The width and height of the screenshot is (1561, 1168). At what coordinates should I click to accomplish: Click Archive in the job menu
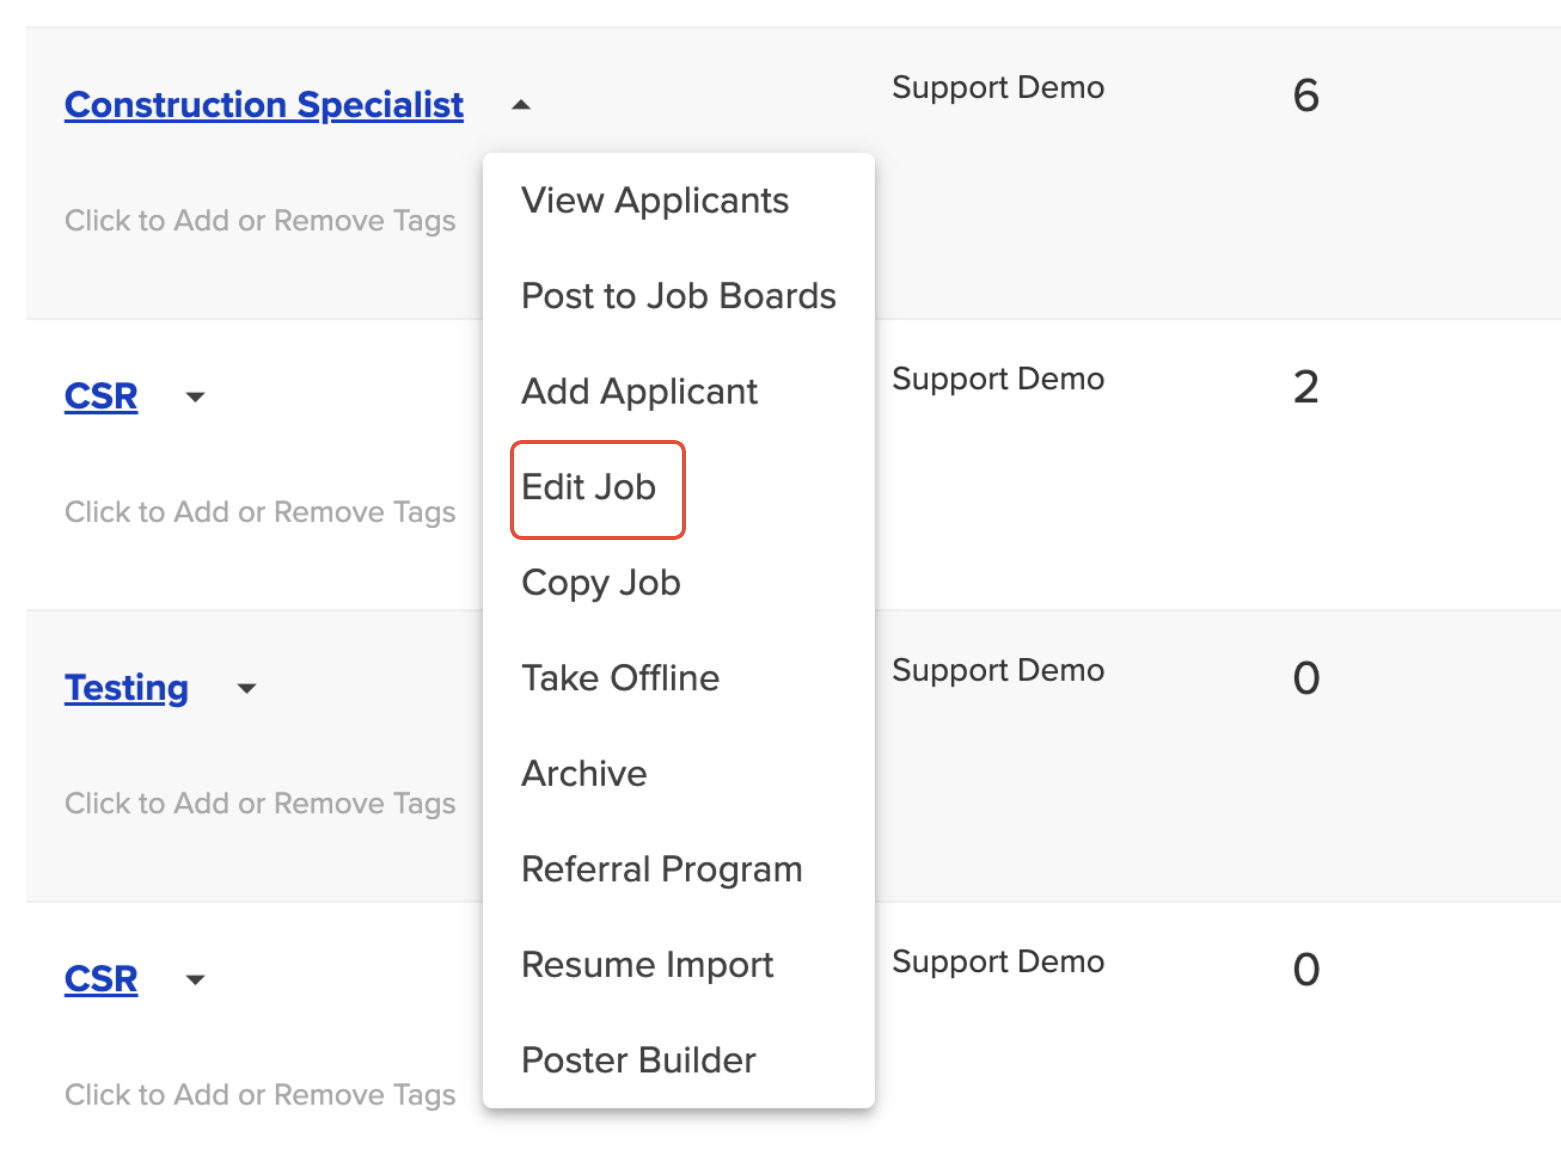coord(584,774)
